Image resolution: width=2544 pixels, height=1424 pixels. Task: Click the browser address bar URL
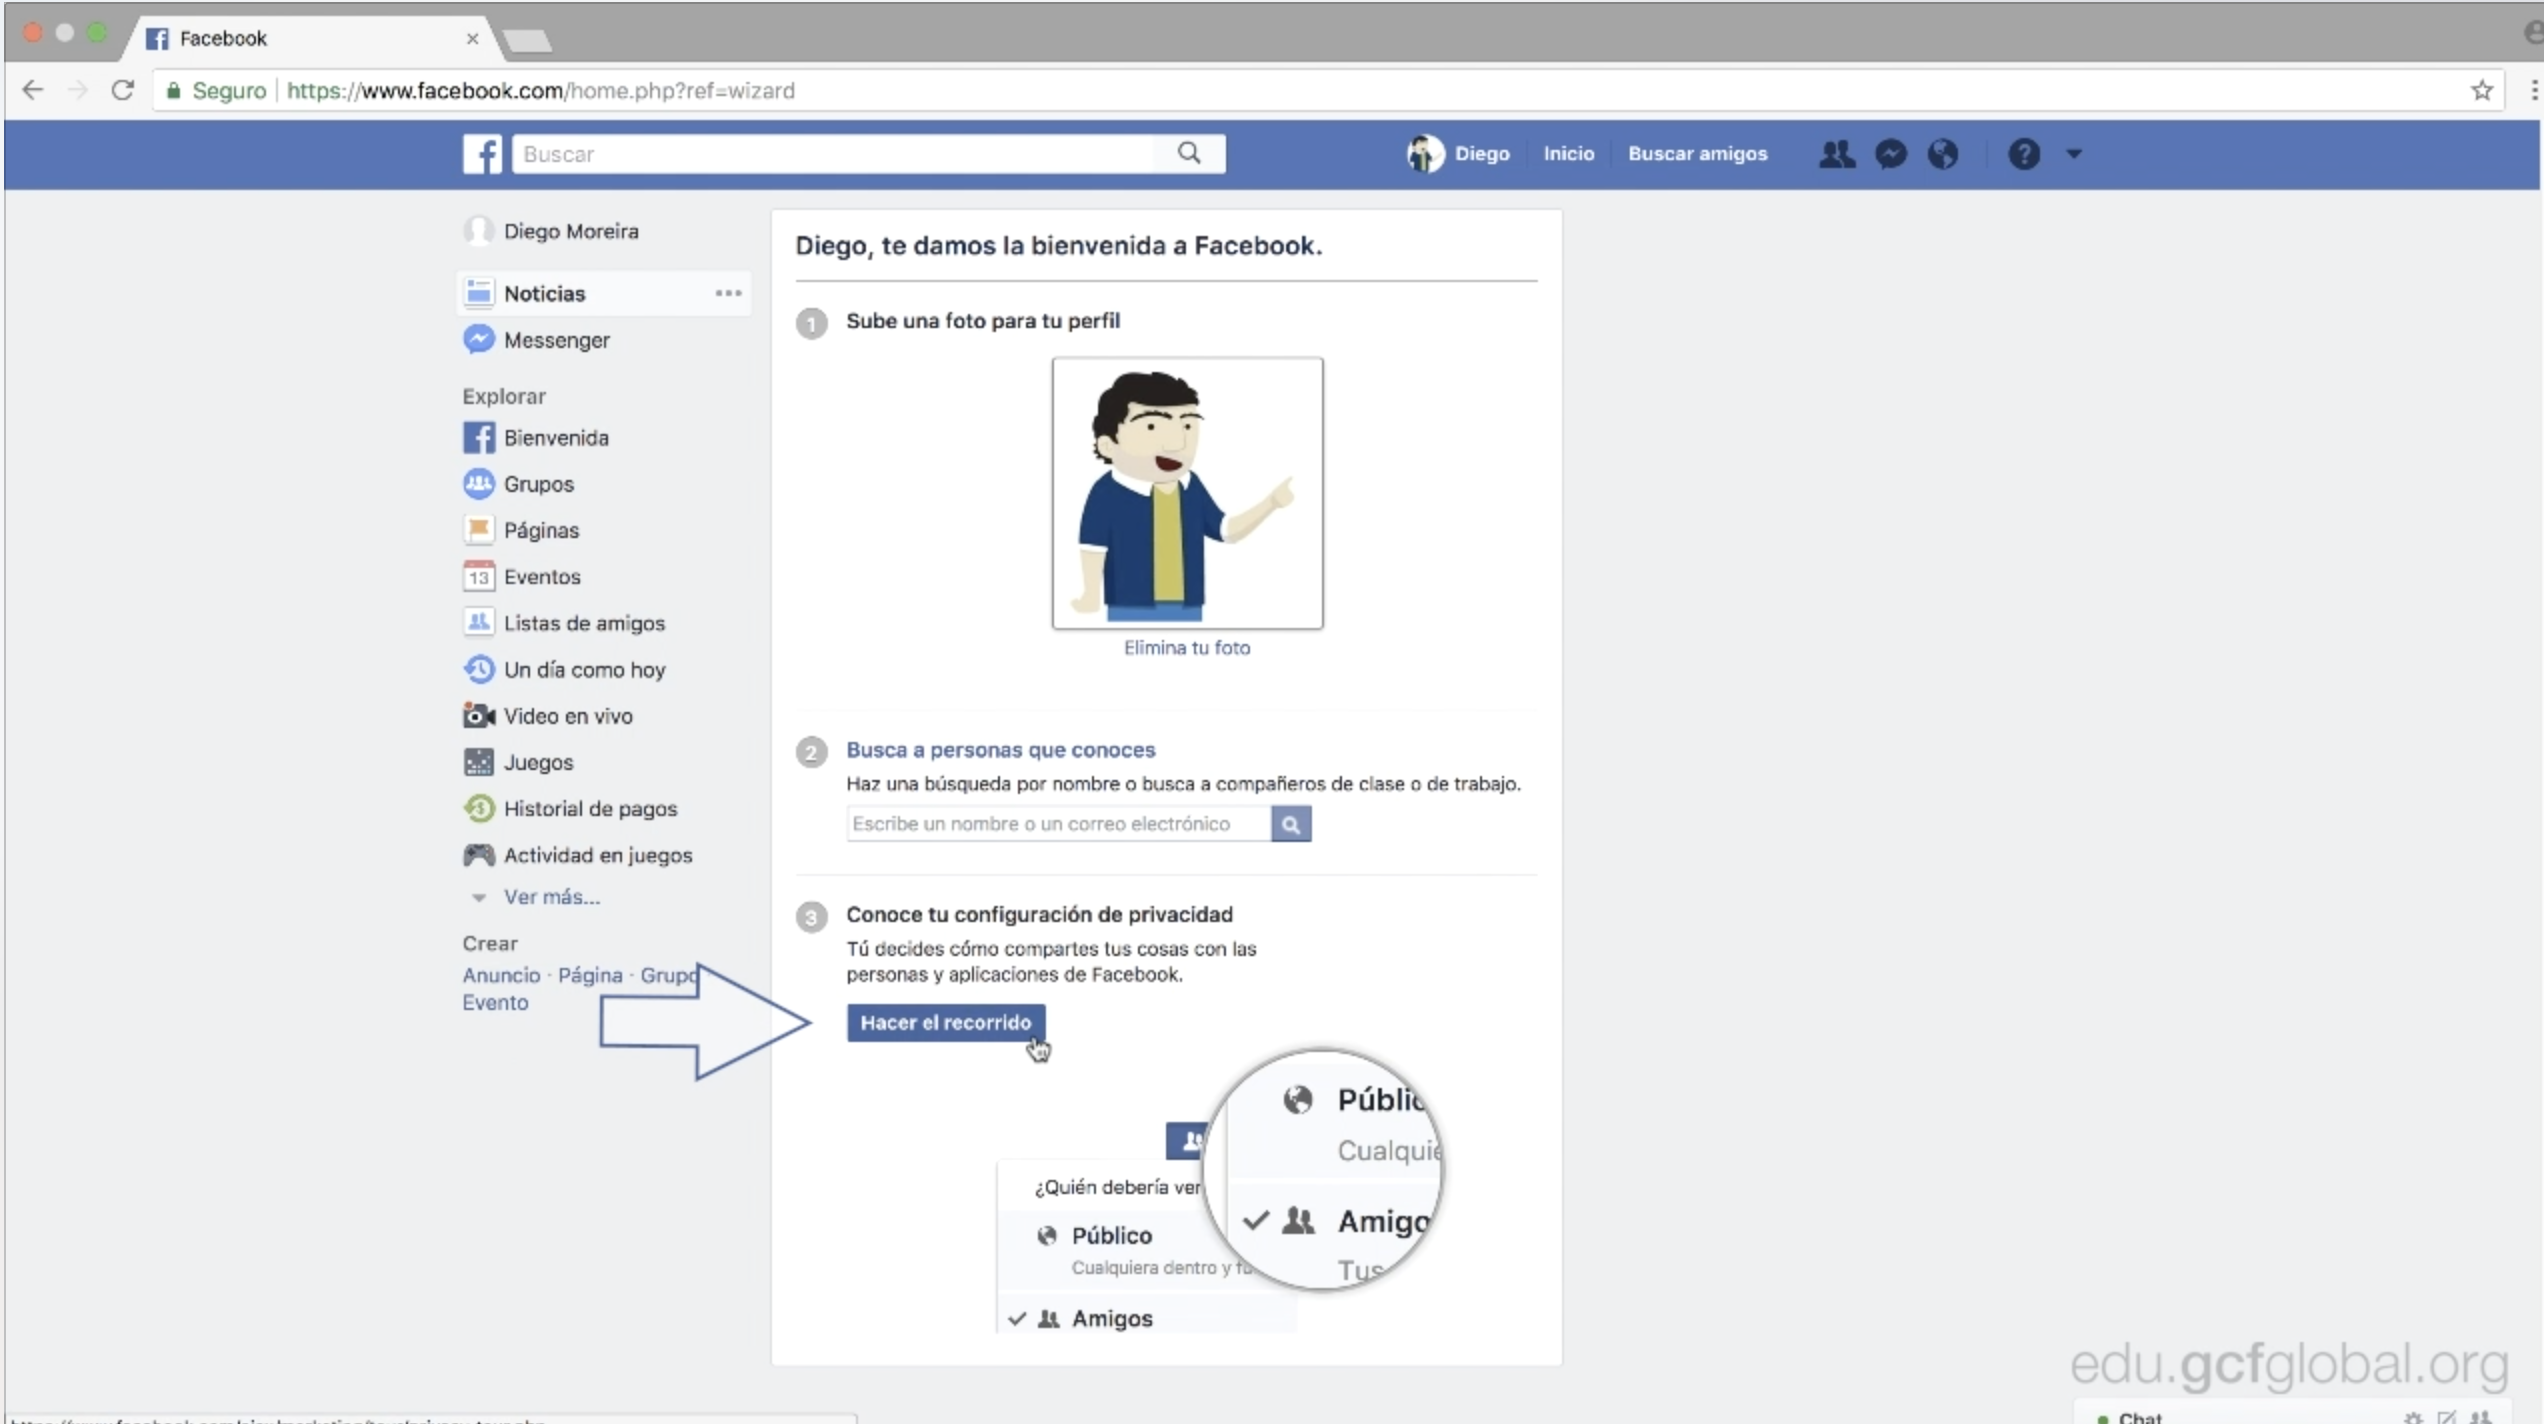pos(540,90)
